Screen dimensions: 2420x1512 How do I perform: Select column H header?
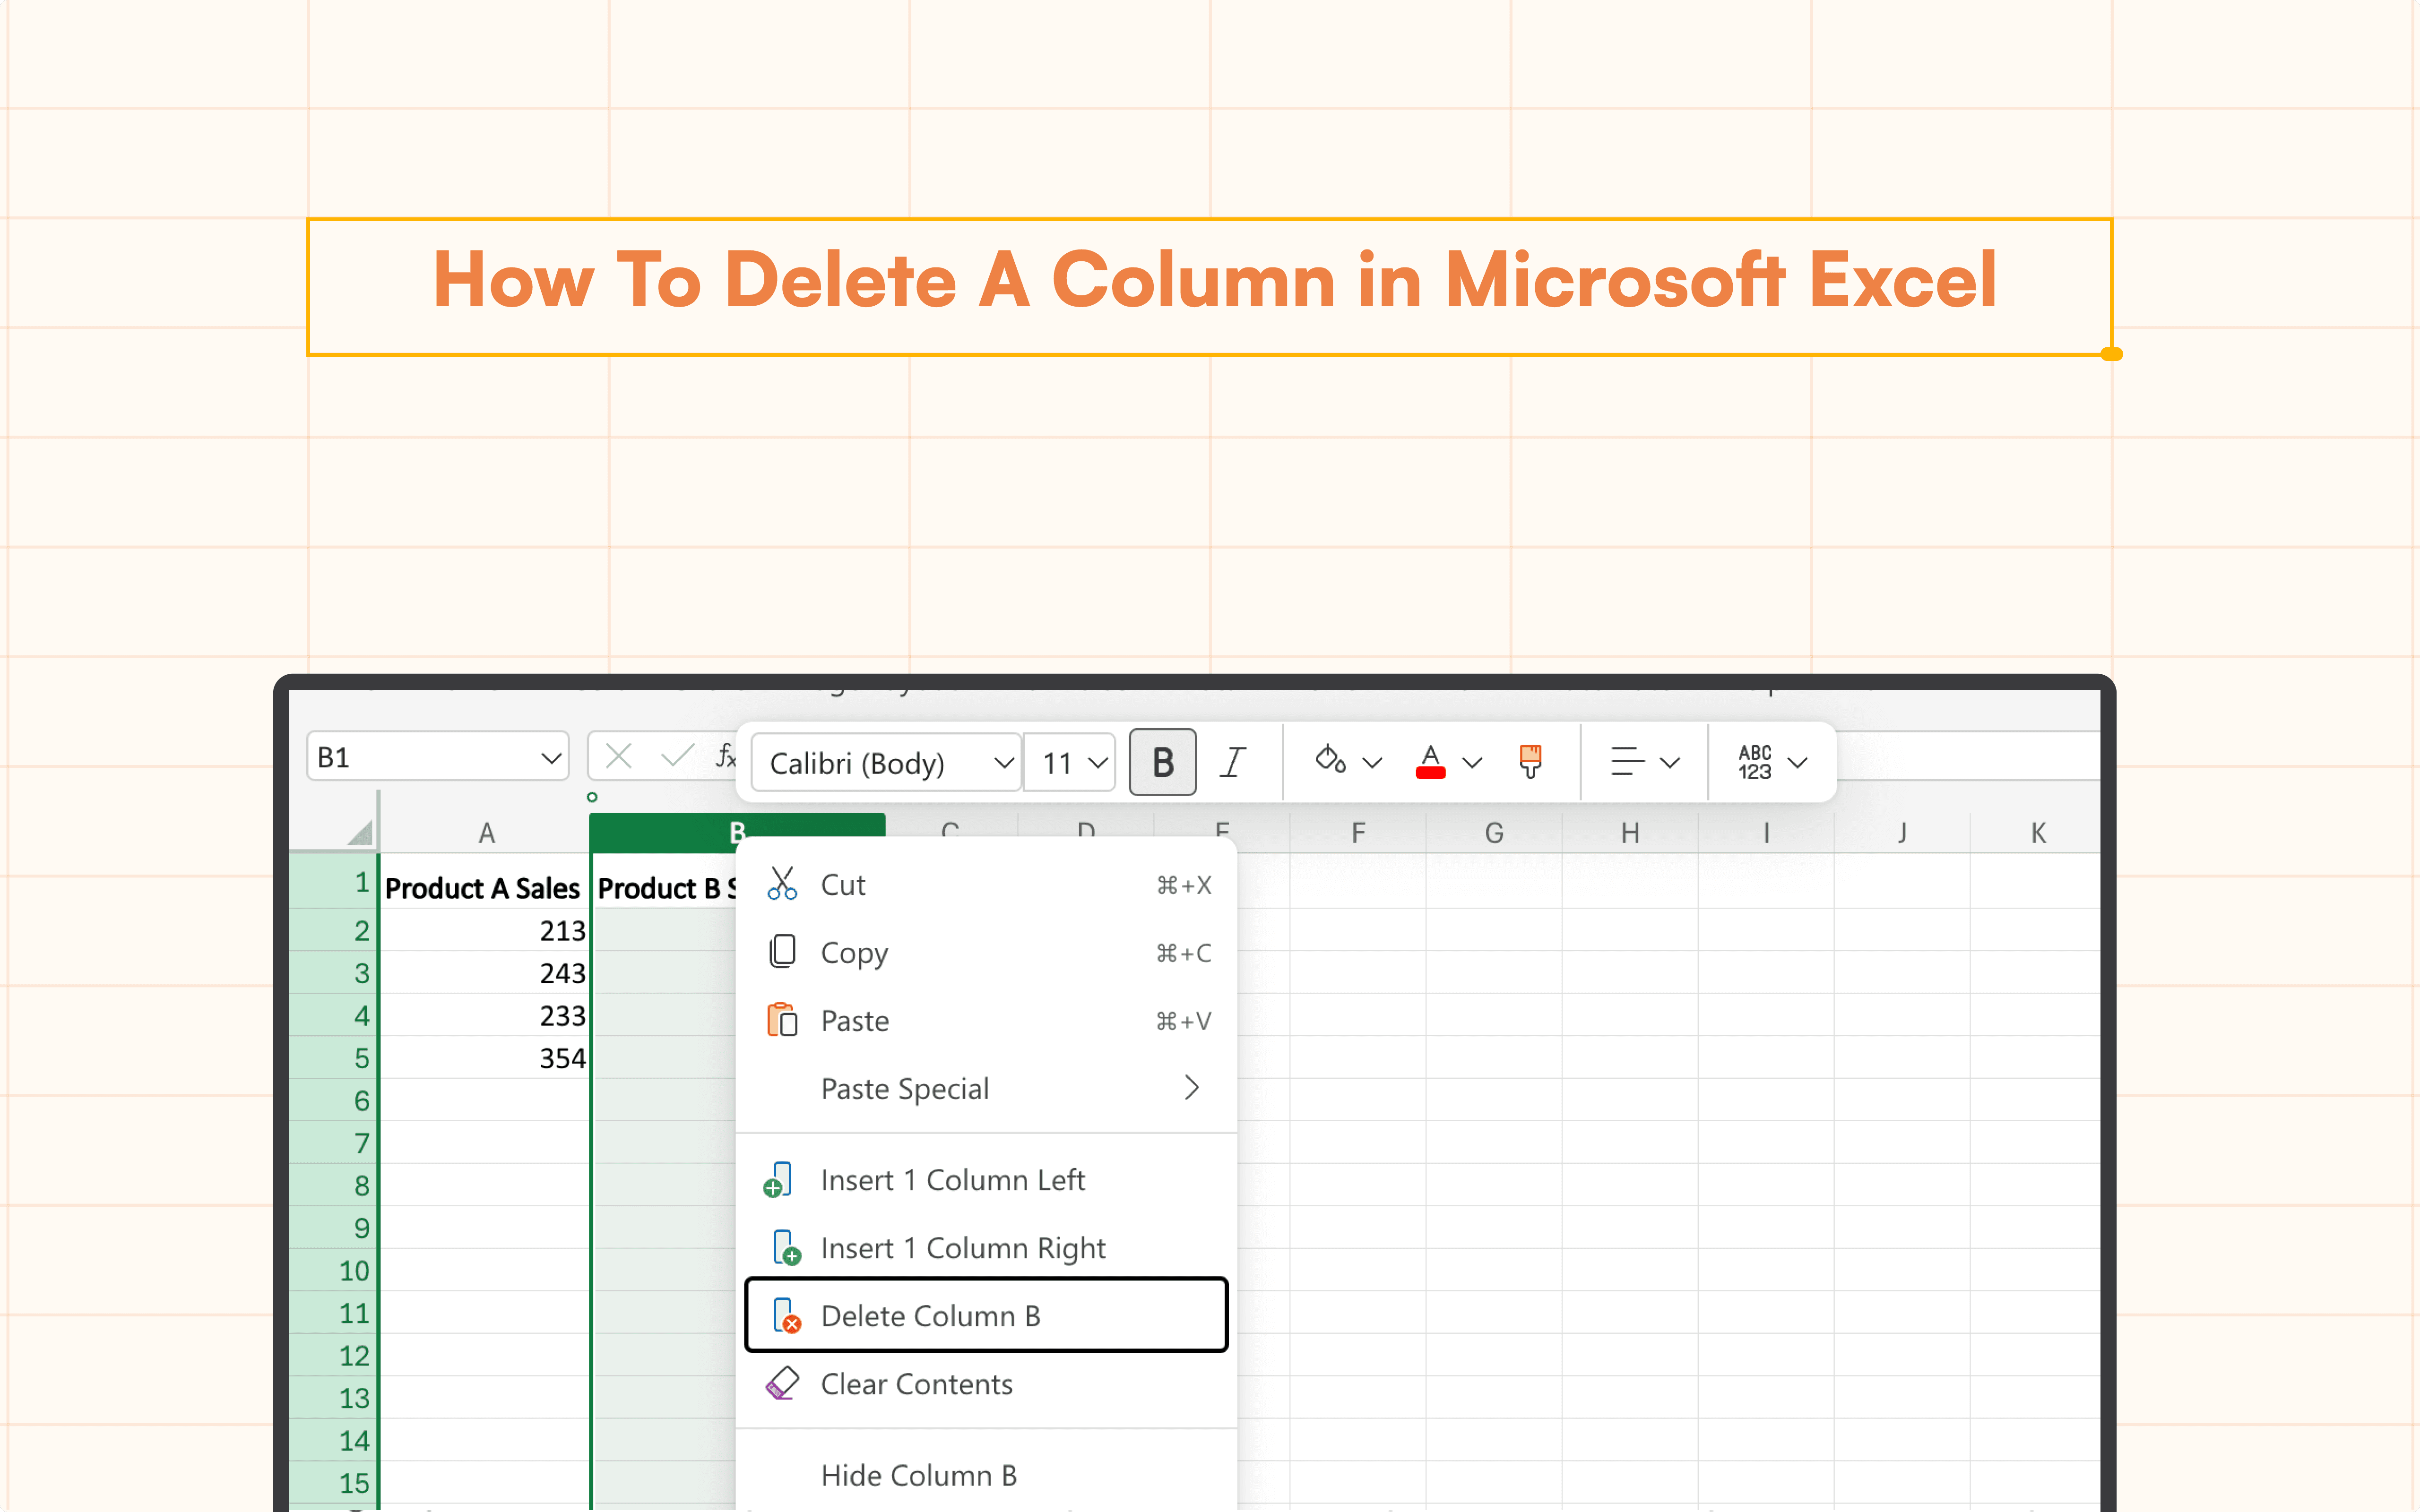pyautogui.click(x=1630, y=832)
